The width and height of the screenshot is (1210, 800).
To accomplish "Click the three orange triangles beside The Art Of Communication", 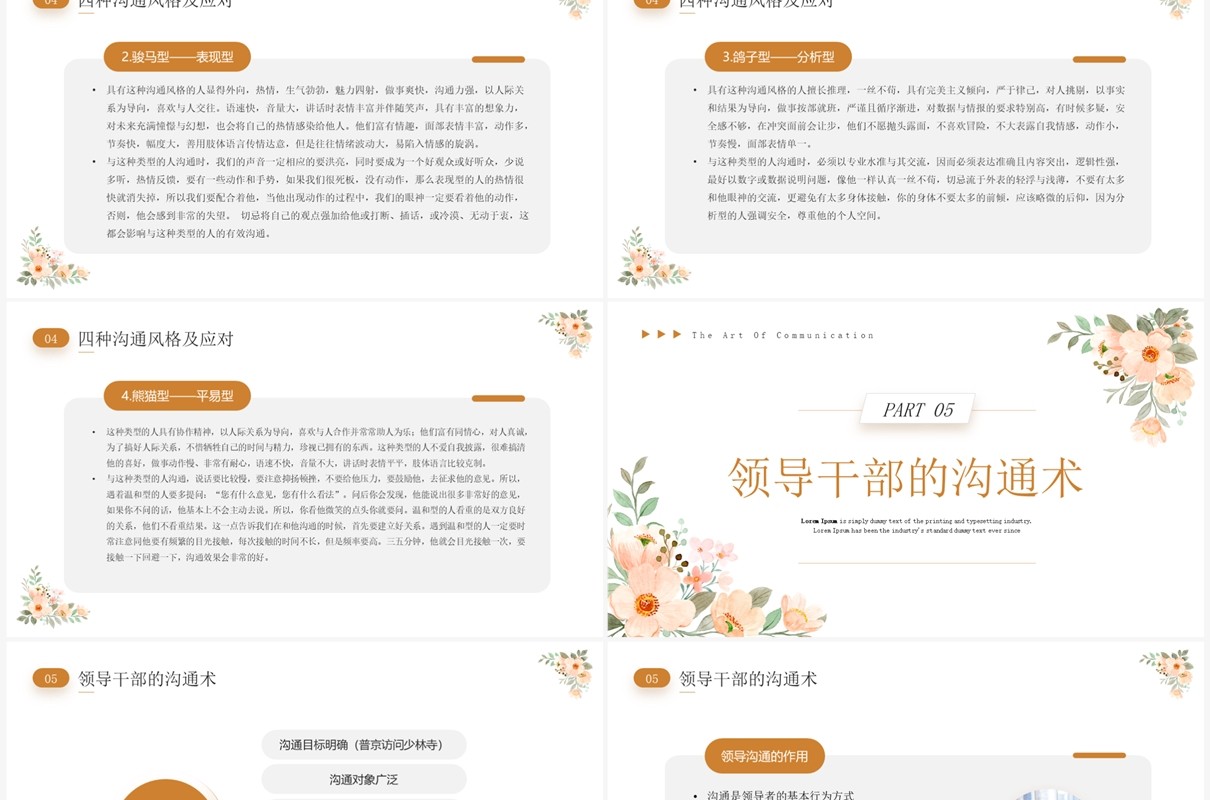I will (662, 335).
